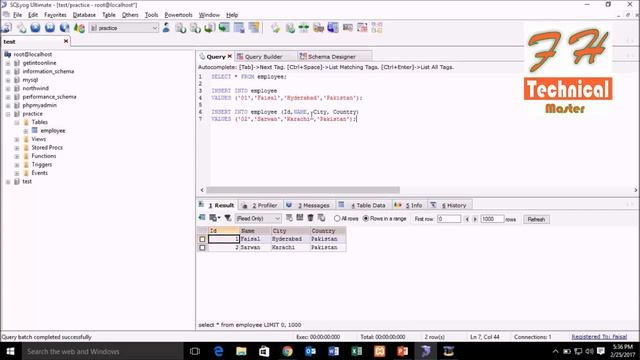
Task: Expand the information_schema database node
Action: point(8,71)
